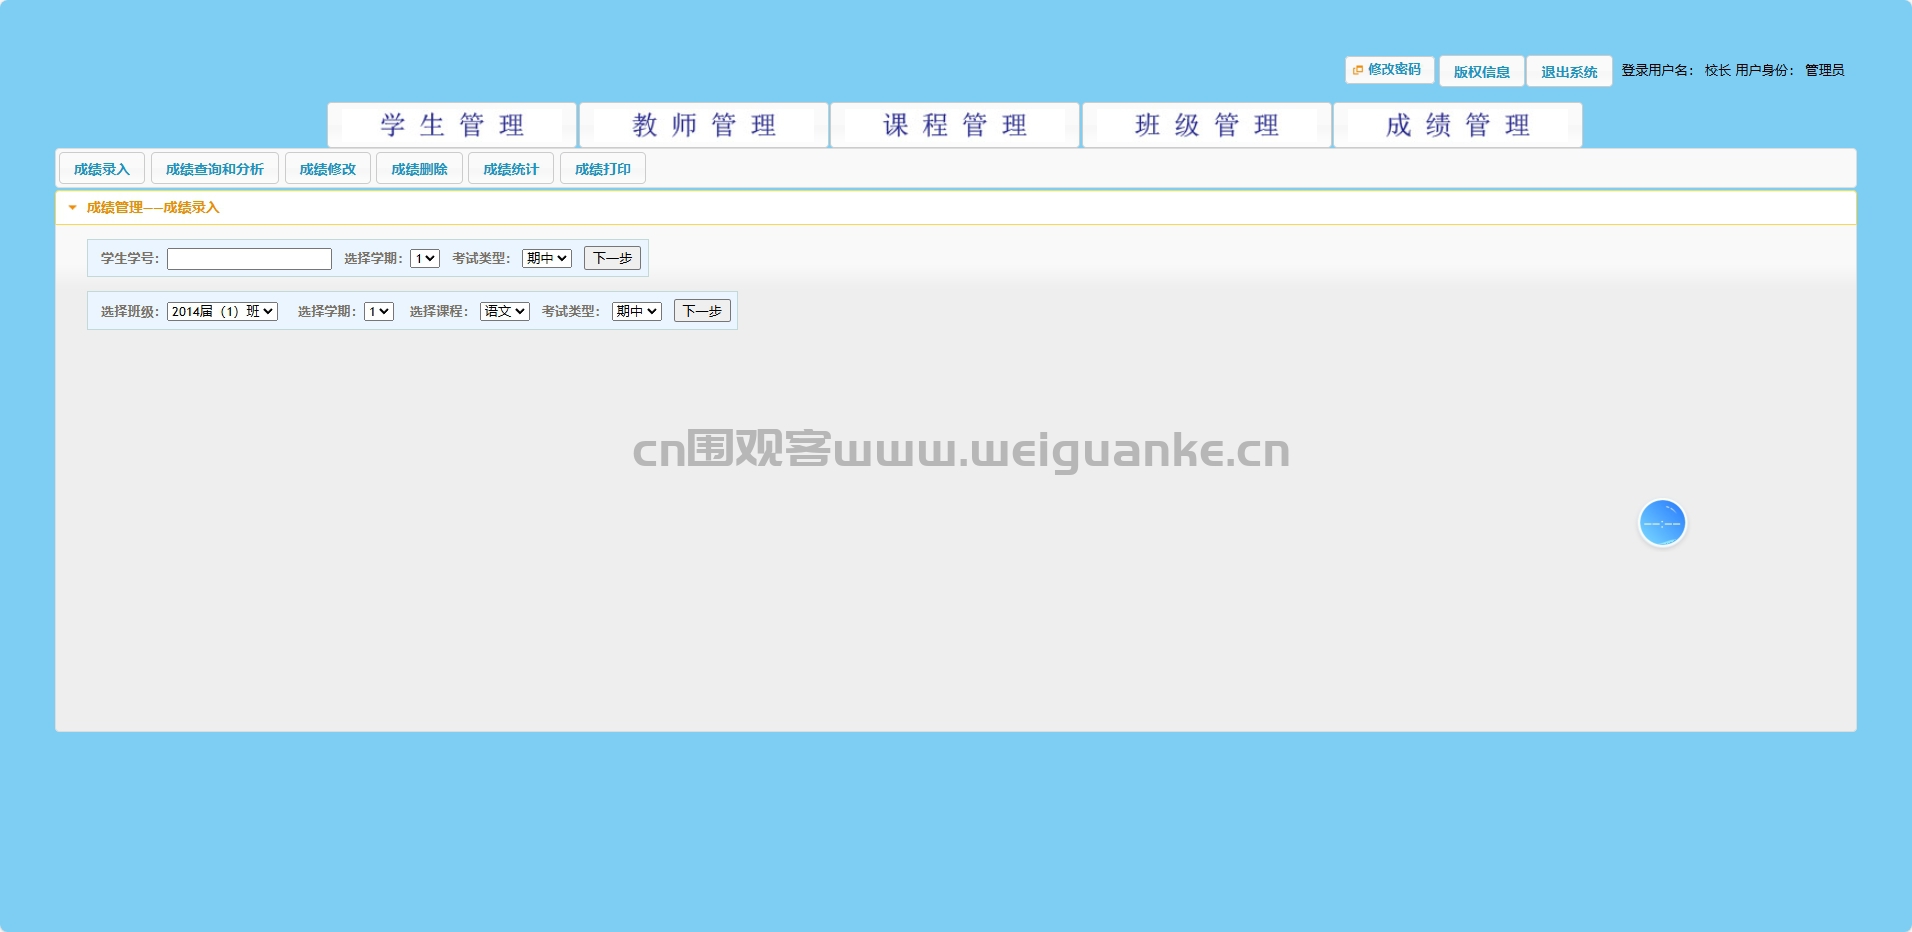1912x932 pixels.
Task: Click the 修改密码 icon button
Action: point(1389,70)
